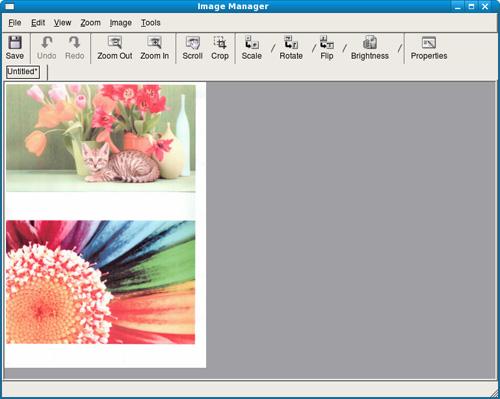Click the Flip tool icon
The height and width of the screenshot is (399, 500).
coord(327,43)
